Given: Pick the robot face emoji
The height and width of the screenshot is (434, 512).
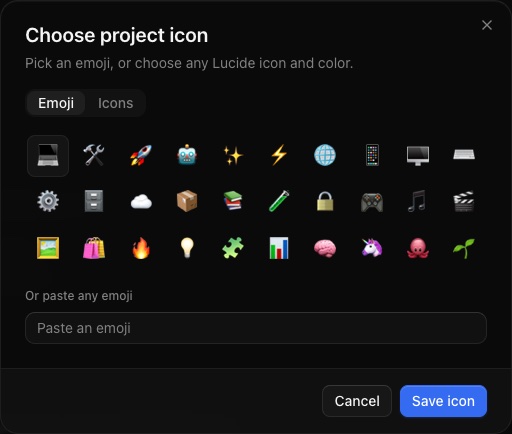Looking at the screenshot, I should click(x=187, y=155).
